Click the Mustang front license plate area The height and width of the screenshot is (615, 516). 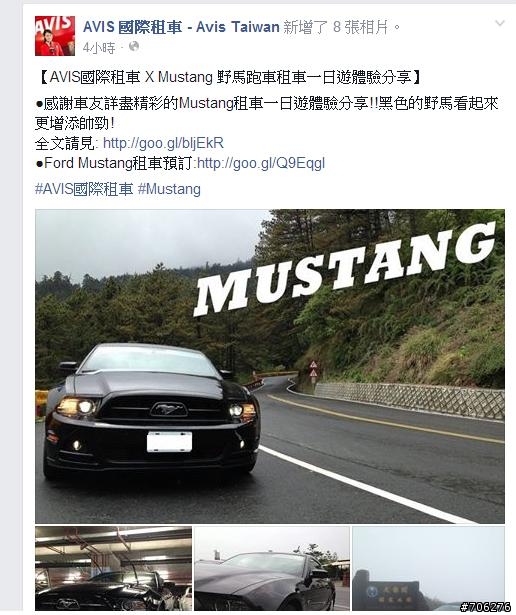click(x=169, y=442)
